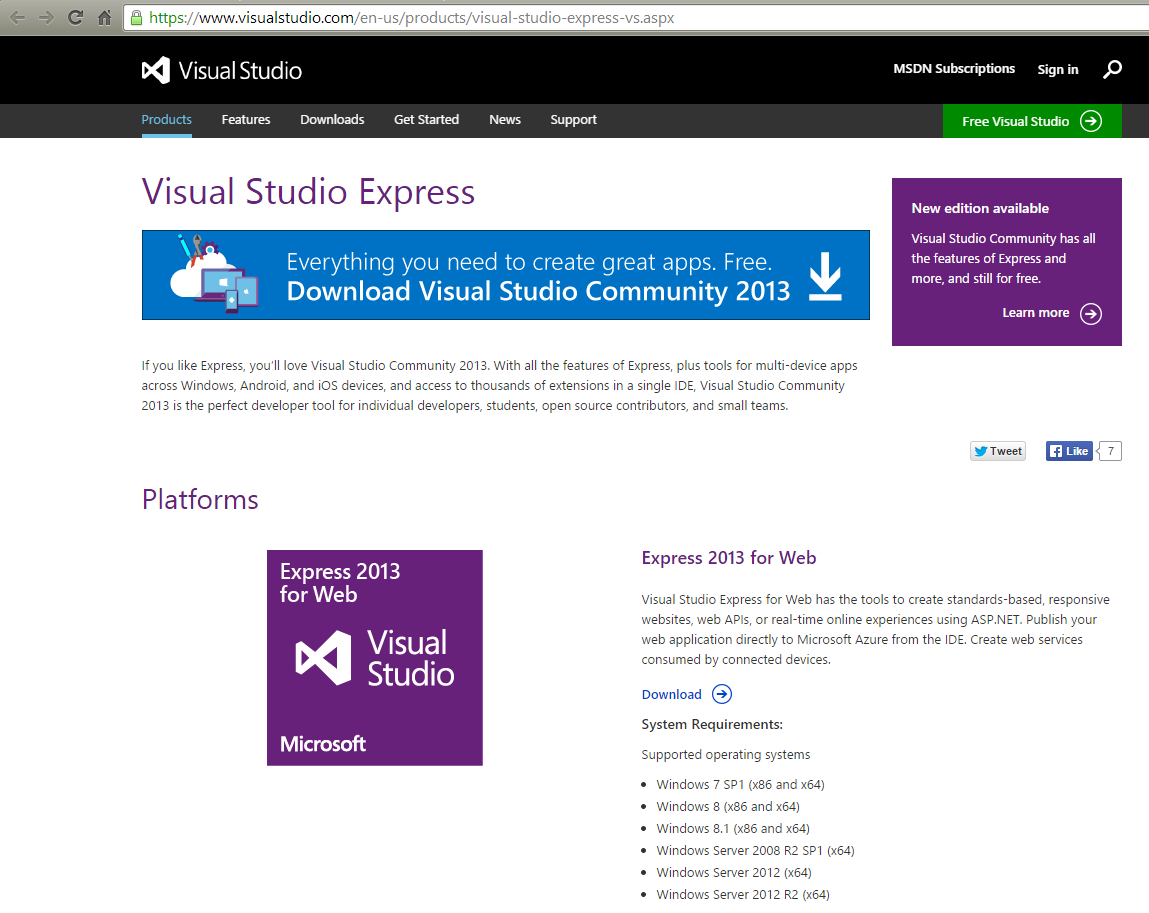Viewport: 1149px width, 913px height.
Task: Click the Sign in link
Action: (x=1057, y=70)
